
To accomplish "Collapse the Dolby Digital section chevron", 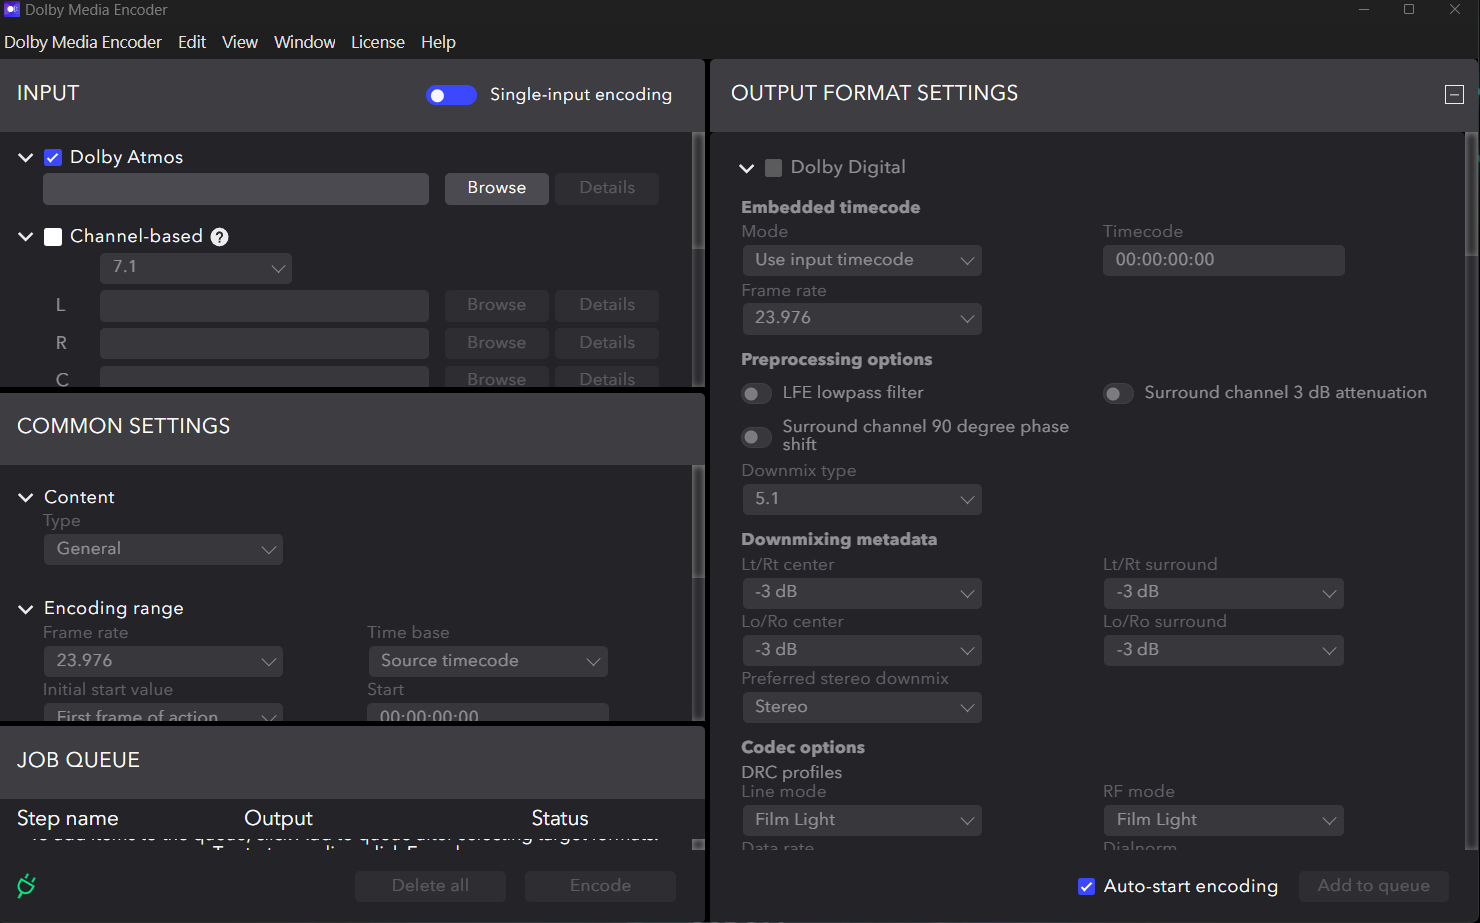I will coord(746,168).
